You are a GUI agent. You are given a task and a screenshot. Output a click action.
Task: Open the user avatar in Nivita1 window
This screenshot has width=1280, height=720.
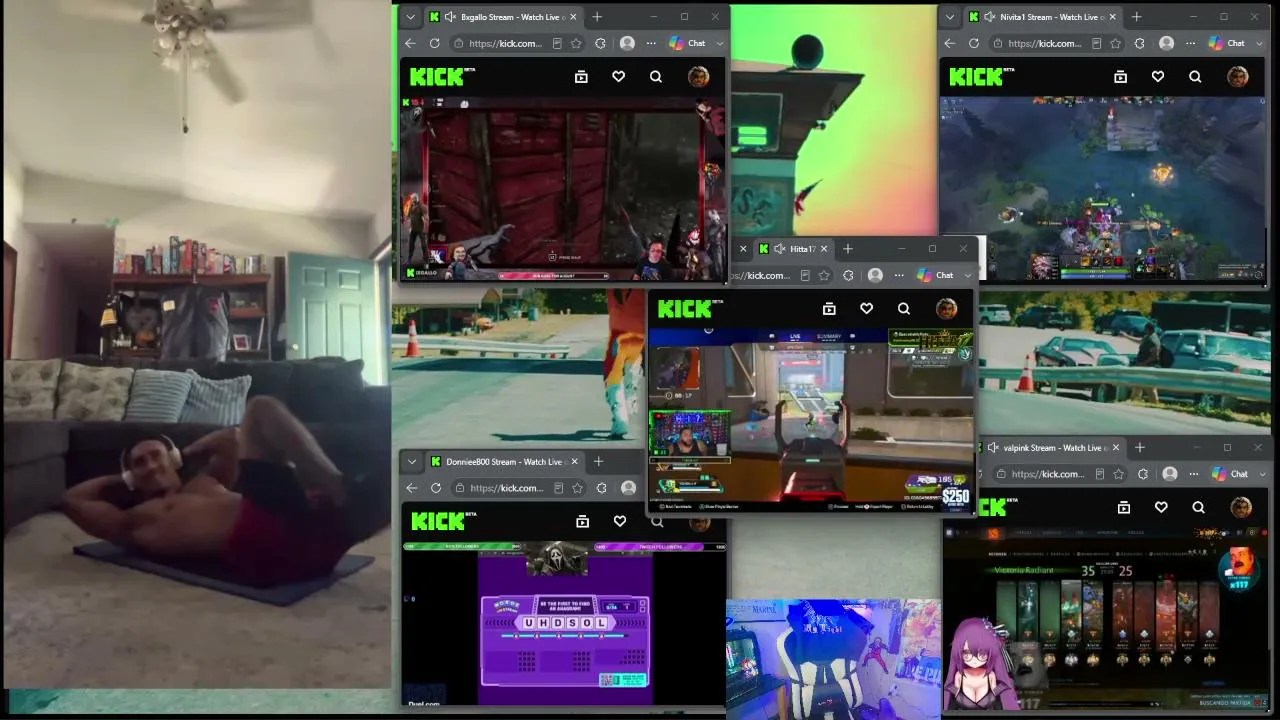point(1238,77)
